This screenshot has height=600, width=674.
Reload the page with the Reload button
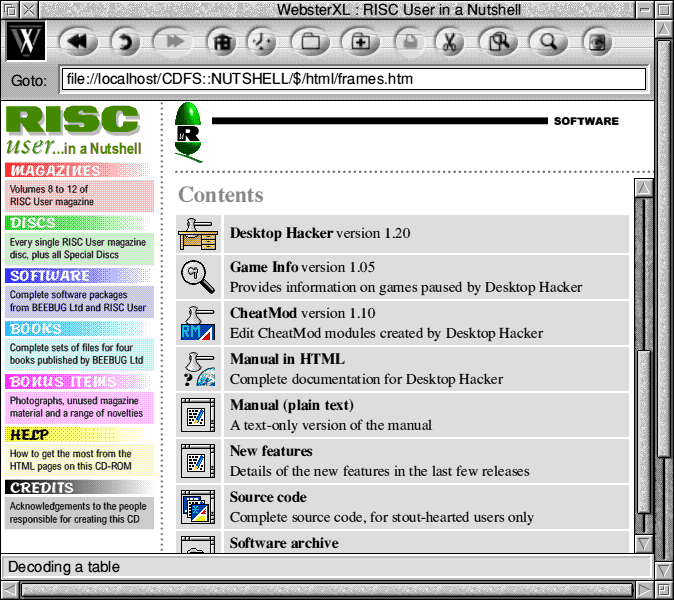click(x=125, y=42)
